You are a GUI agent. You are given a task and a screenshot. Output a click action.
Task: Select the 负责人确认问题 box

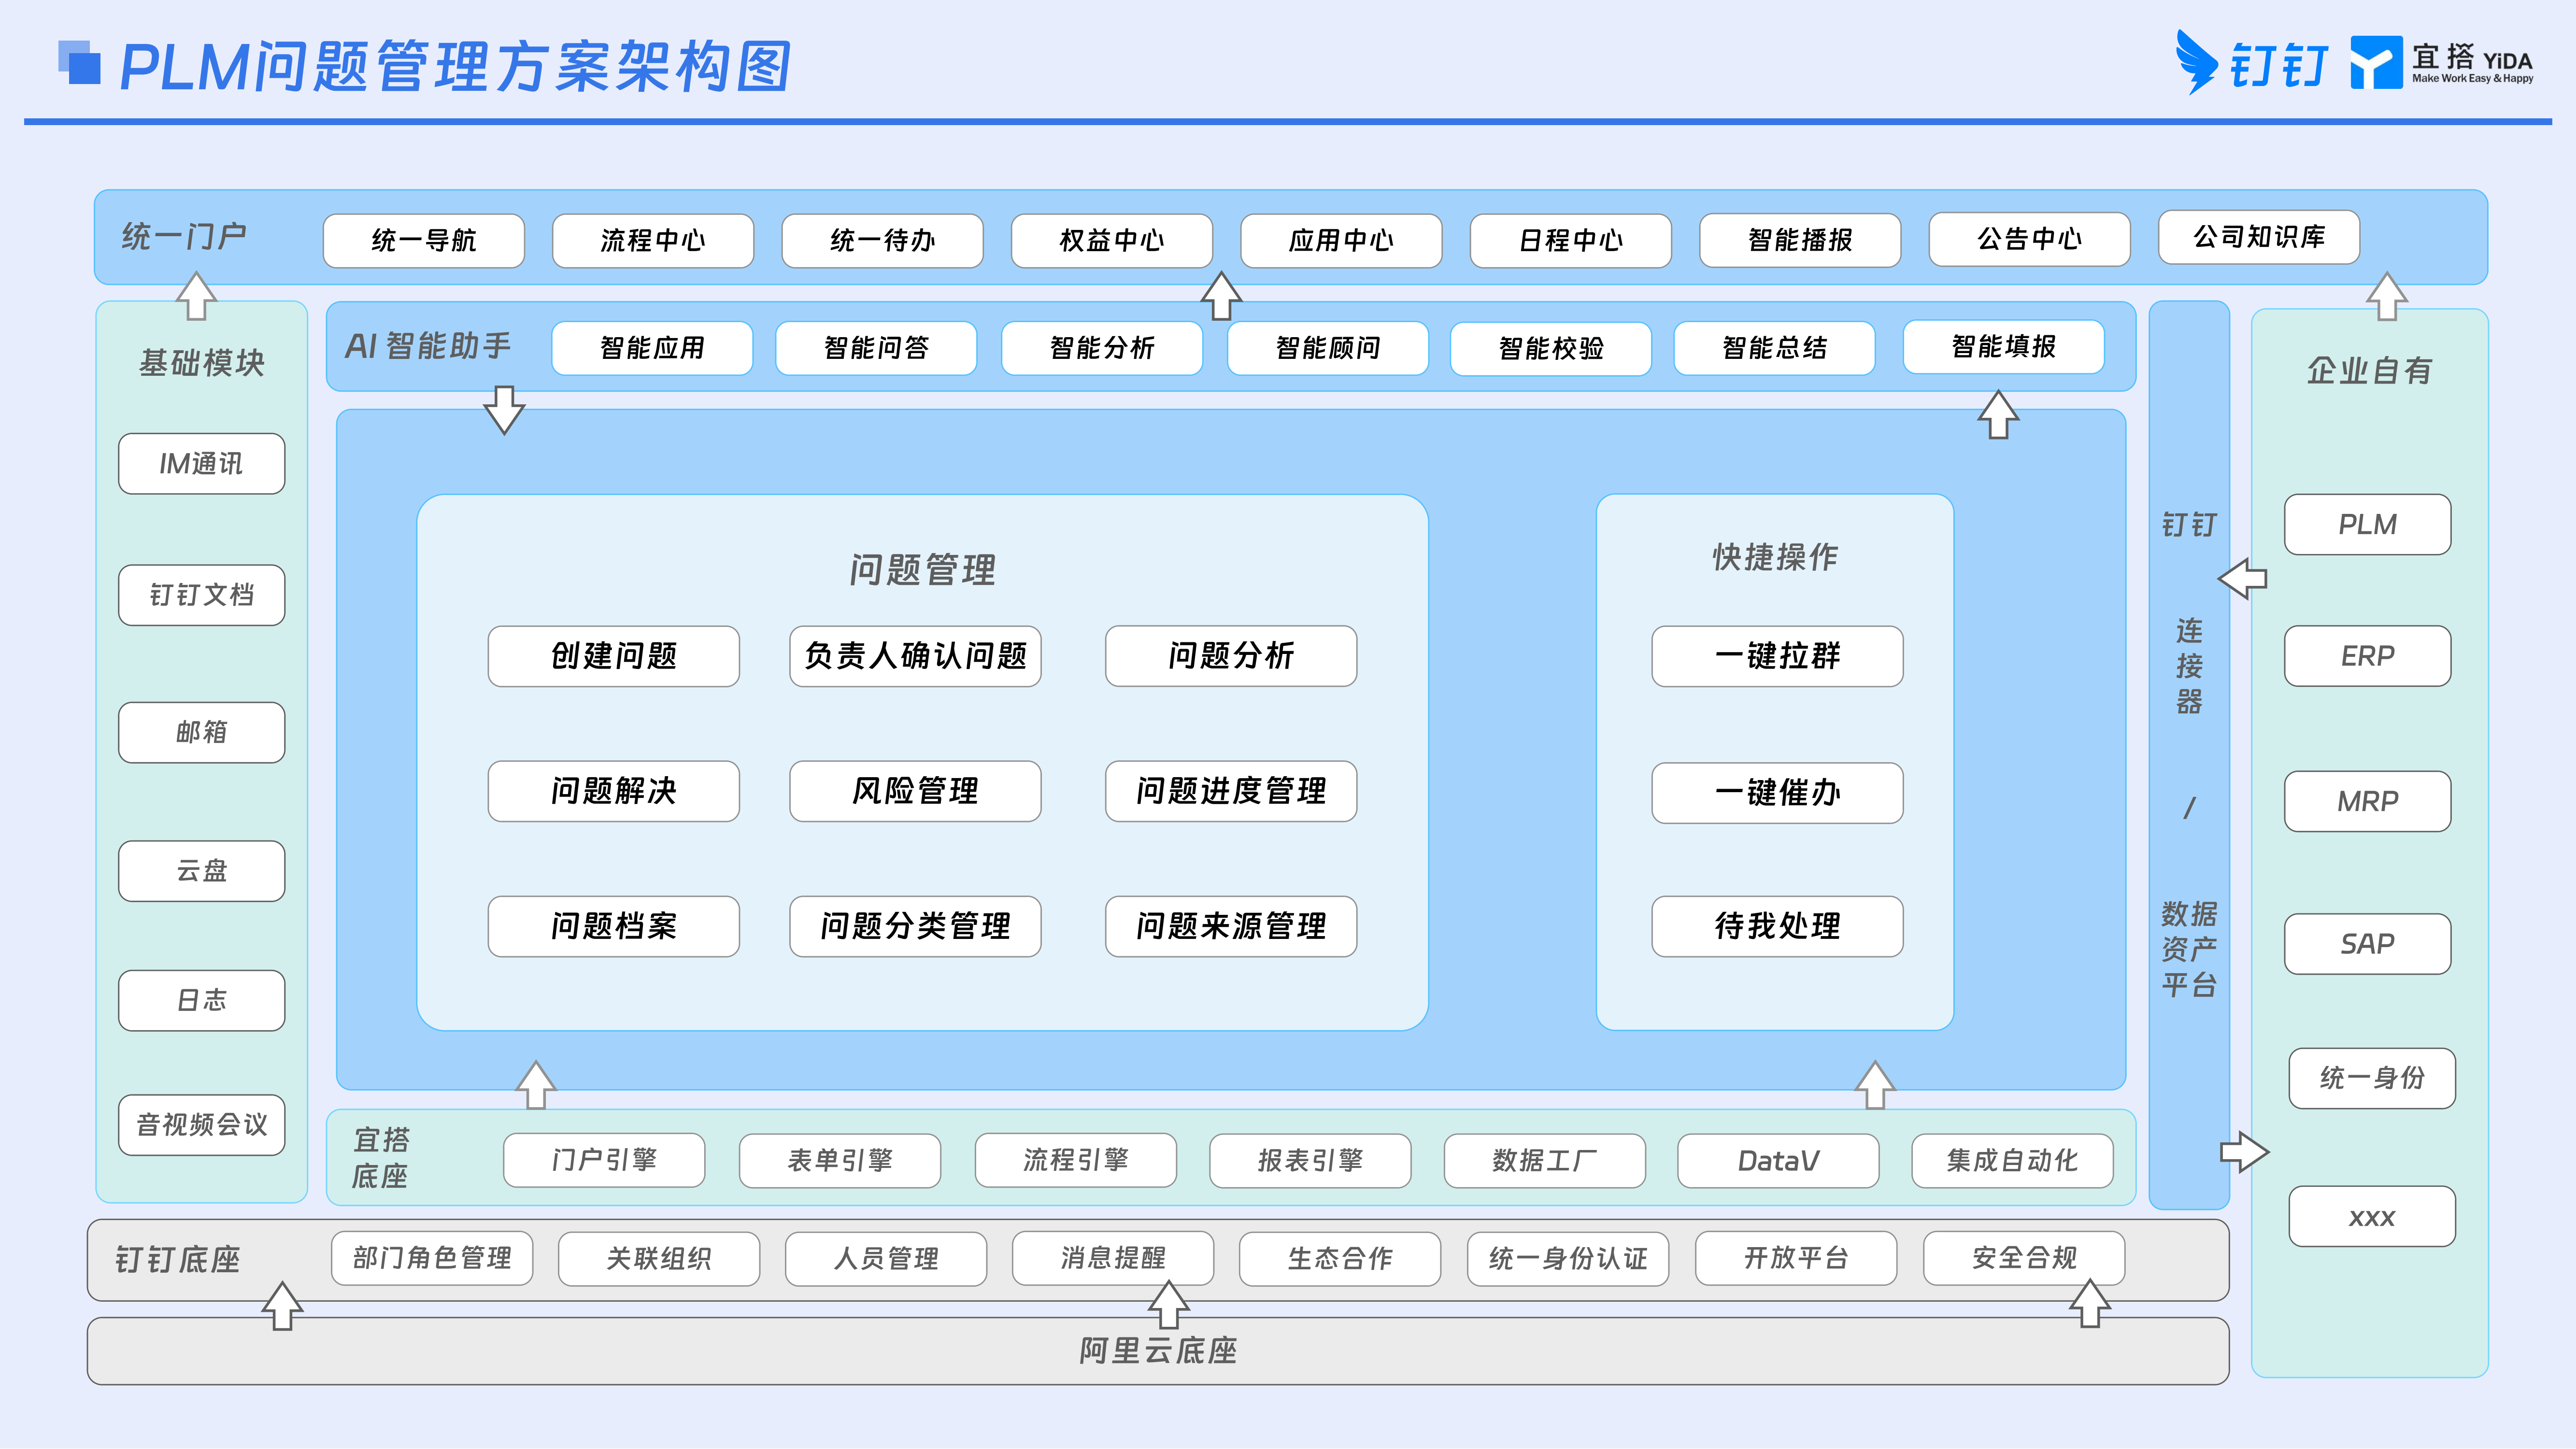[916, 656]
